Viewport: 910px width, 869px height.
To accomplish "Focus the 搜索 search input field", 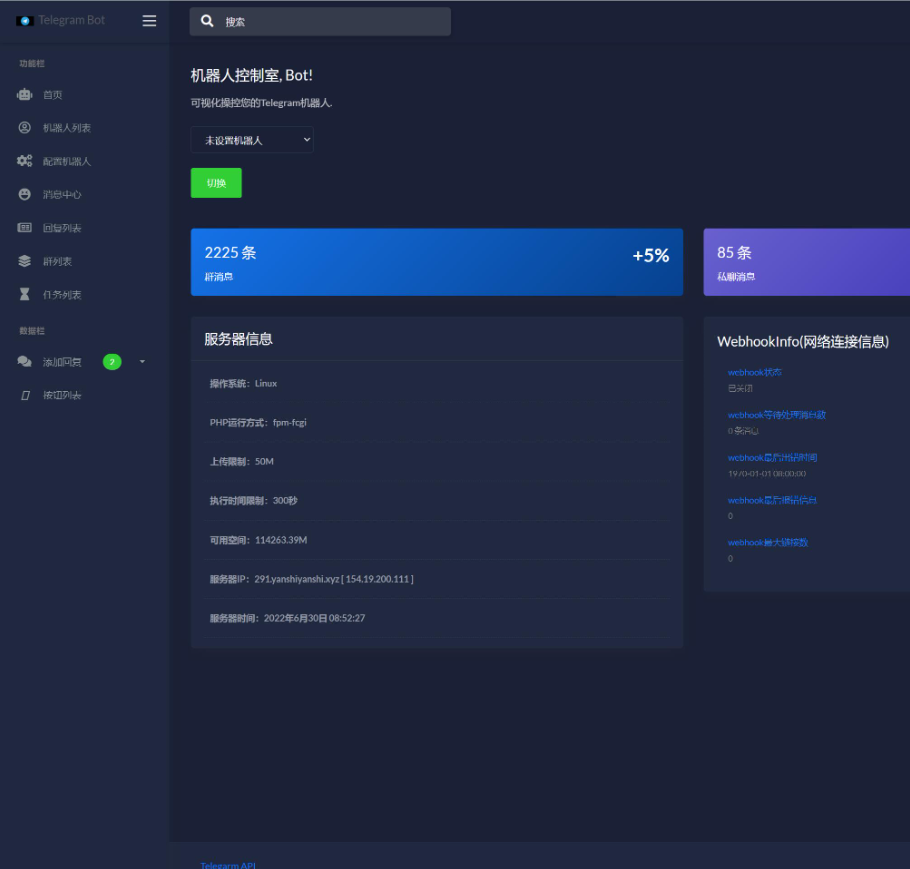I will 320,21.
